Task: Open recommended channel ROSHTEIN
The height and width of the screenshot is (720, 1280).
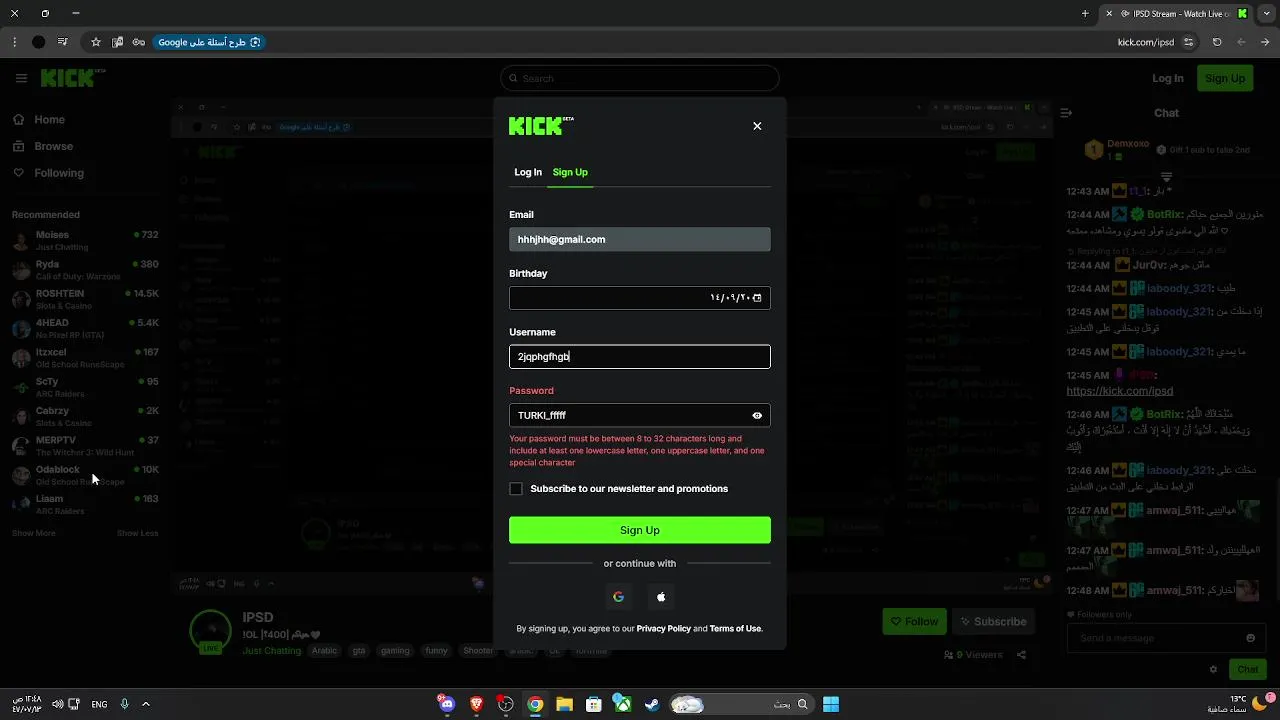Action: coord(85,299)
